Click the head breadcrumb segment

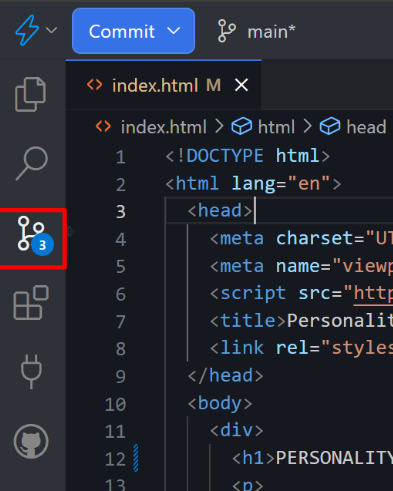click(x=366, y=127)
